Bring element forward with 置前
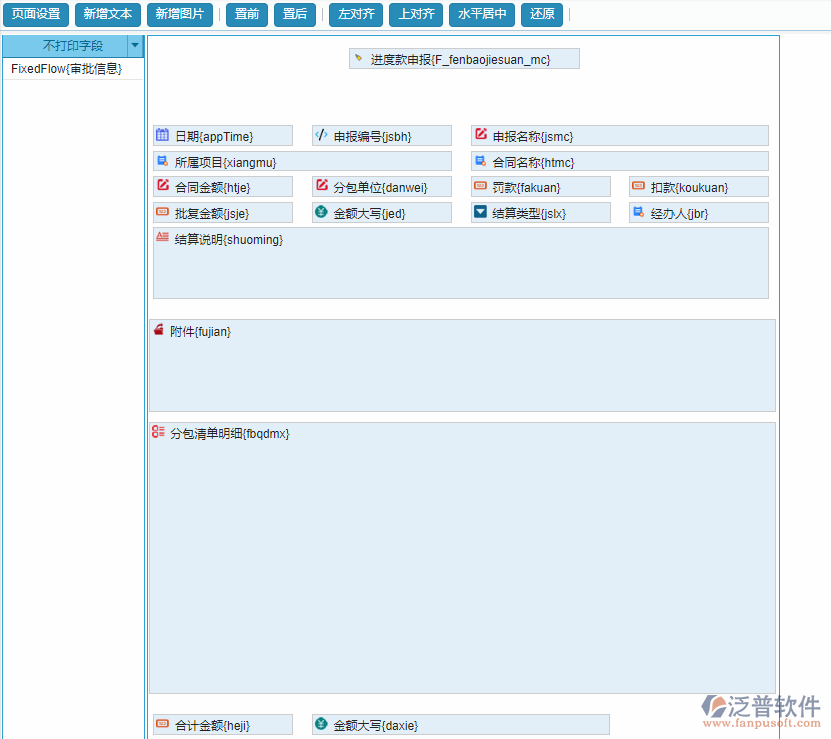Screen dimensions: 831x739 [x=246, y=14]
